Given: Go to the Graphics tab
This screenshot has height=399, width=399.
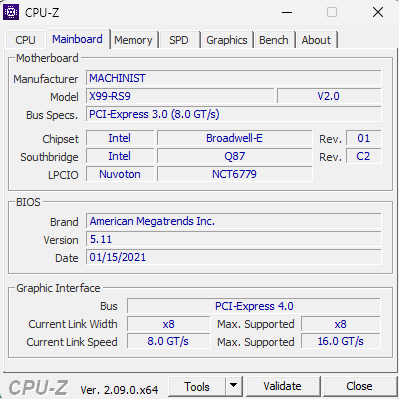Looking at the screenshot, I should coord(227,40).
